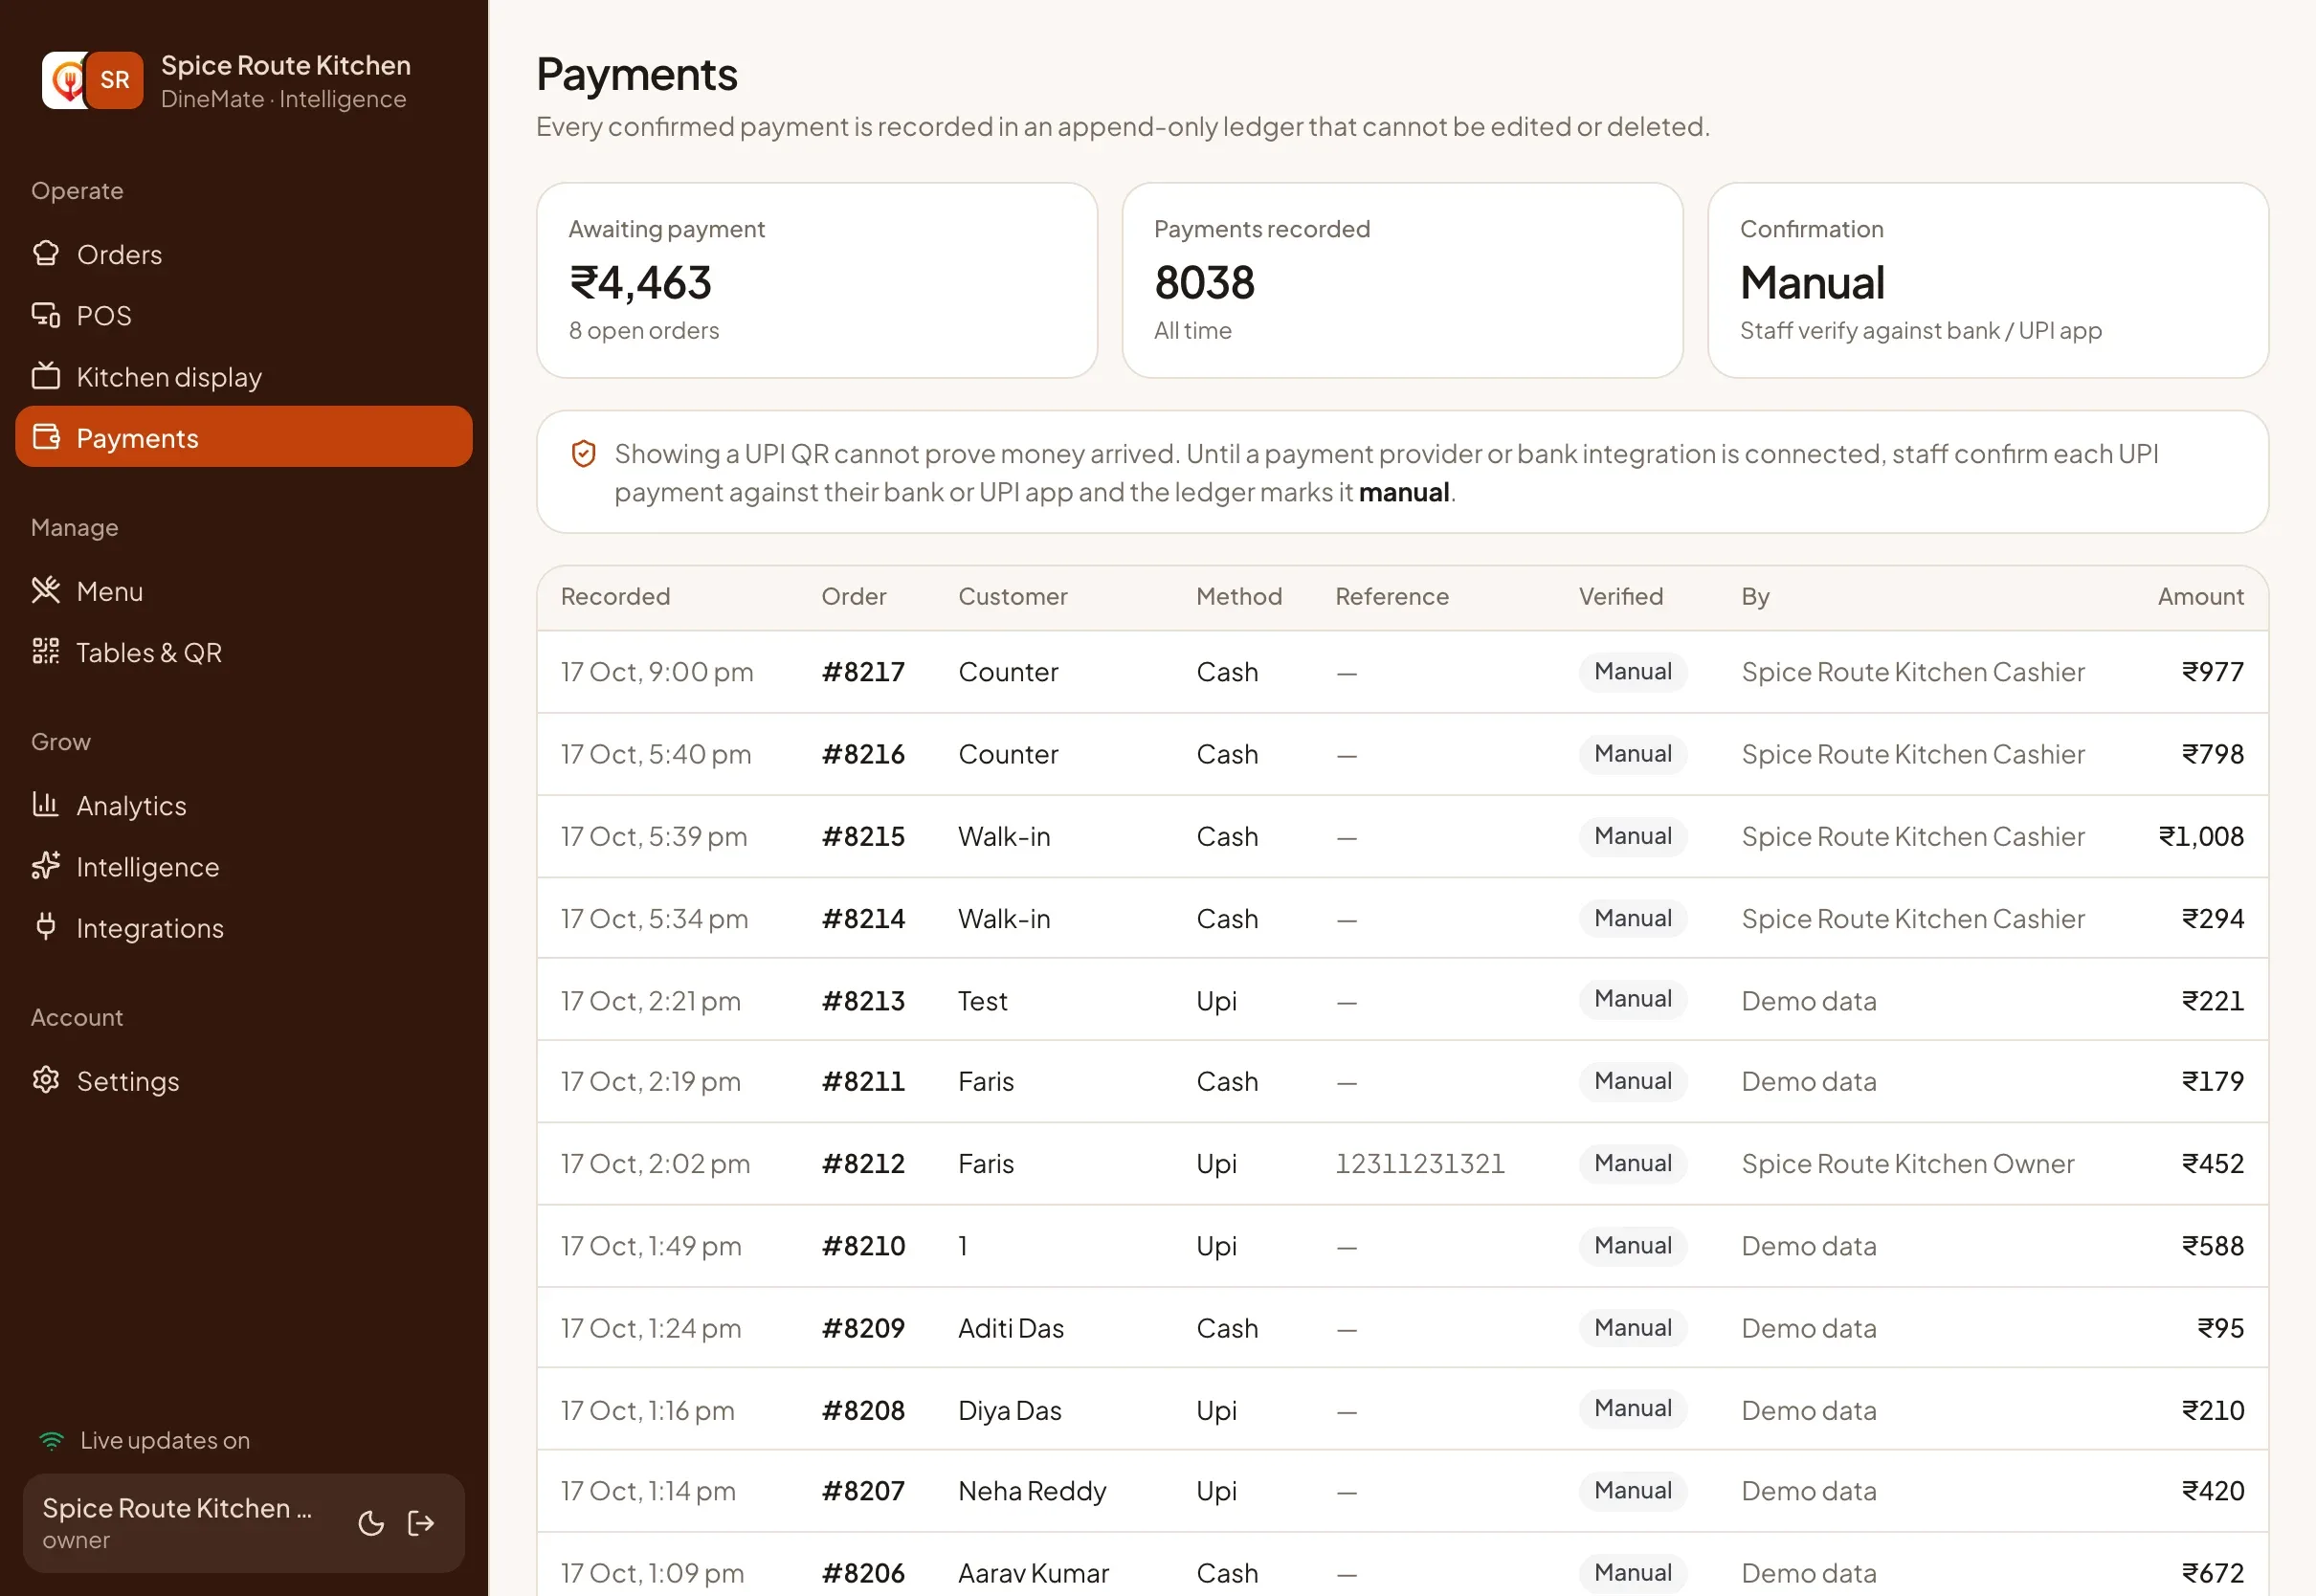Click the Manual badge for order #8213
Screen dimensions: 2316x1596
pyautogui.click(x=1633, y=999)
